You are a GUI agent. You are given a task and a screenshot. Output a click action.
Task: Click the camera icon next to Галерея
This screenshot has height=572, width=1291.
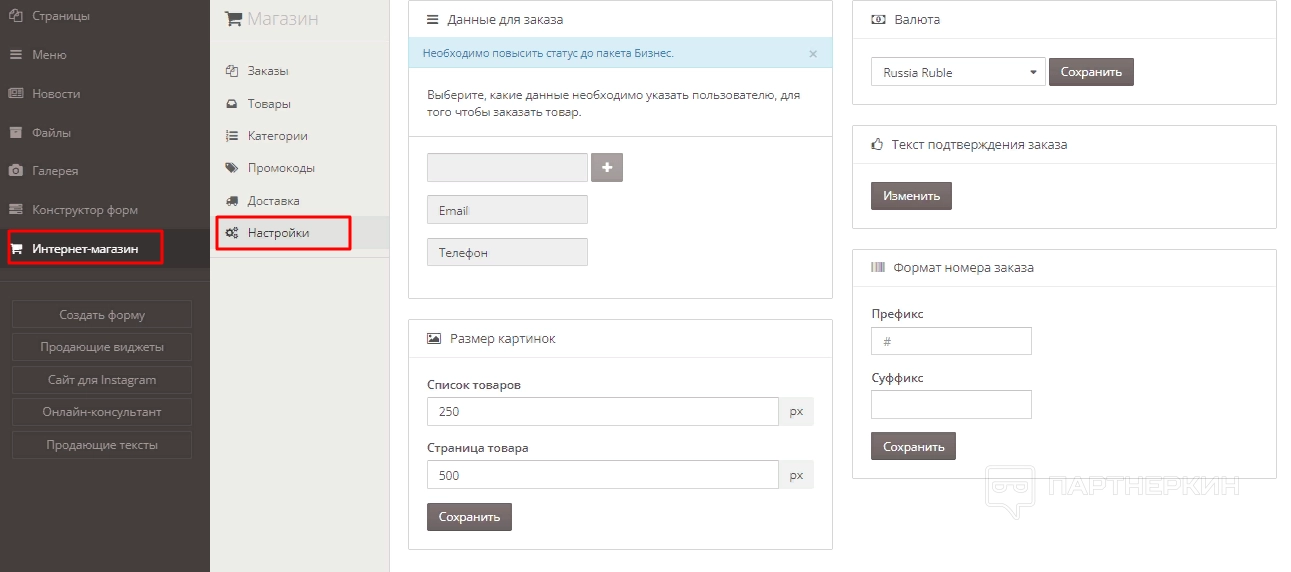pos(16,171)
